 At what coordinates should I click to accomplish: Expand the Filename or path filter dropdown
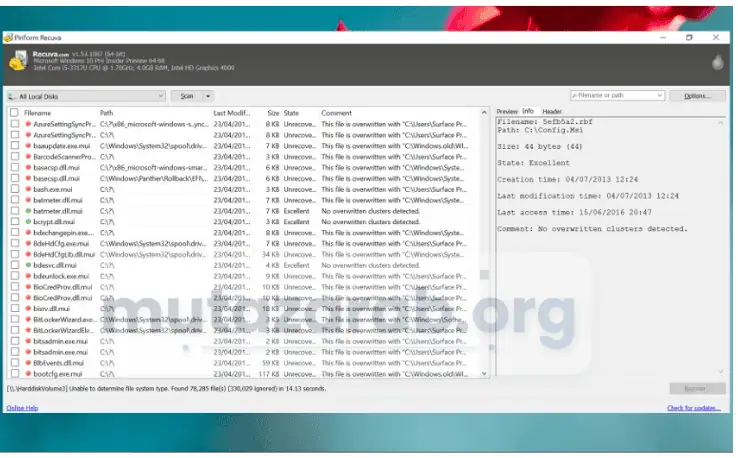pyautogui.click(x=659, y=95)
